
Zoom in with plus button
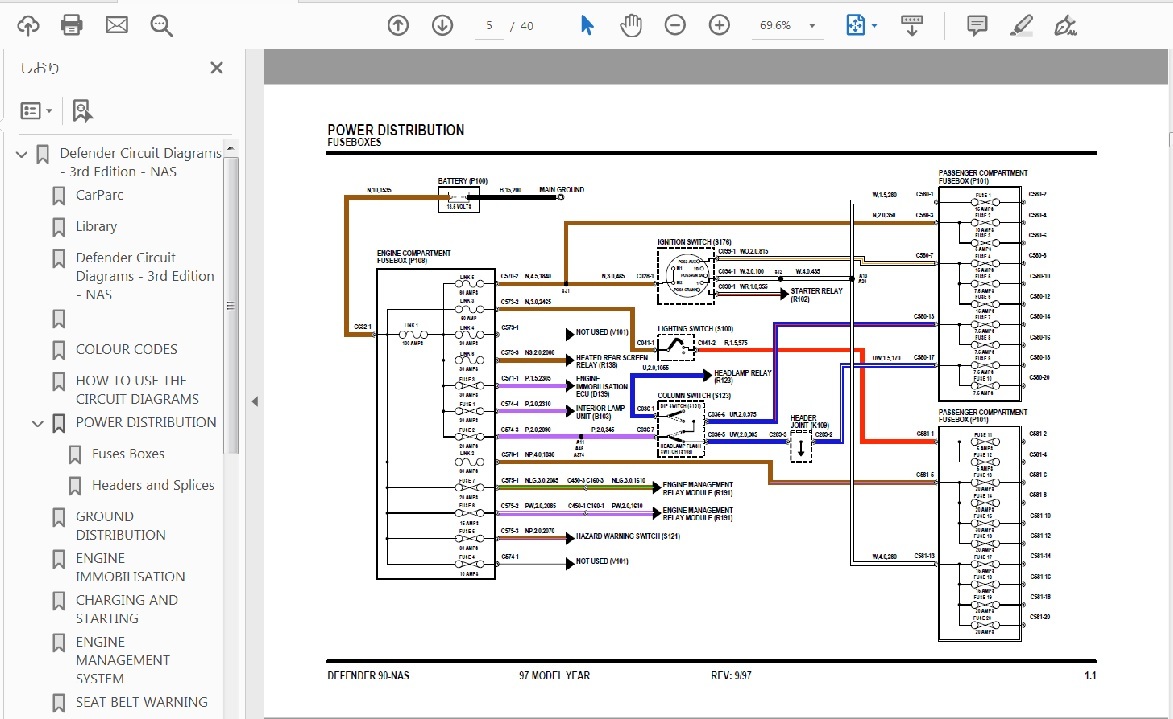click(719, 25)
